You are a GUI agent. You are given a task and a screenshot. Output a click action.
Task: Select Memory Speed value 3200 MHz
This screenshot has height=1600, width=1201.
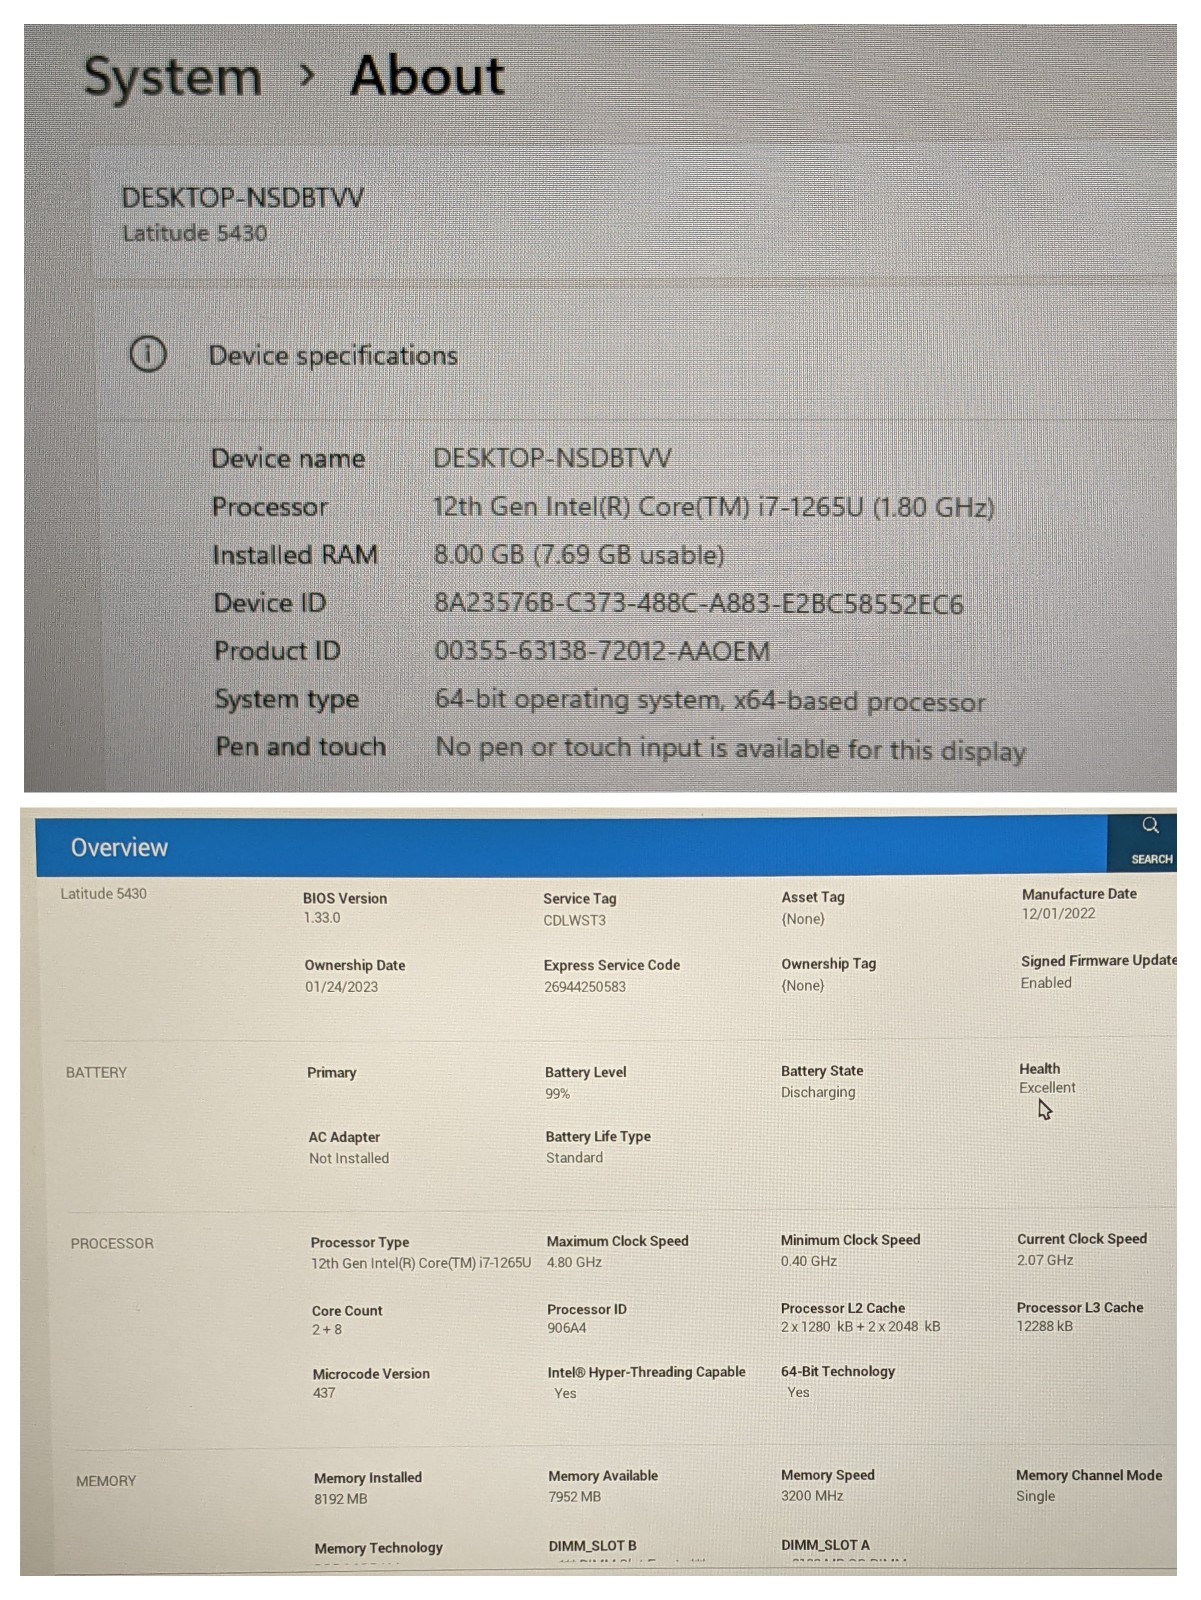click(812, 1496)
